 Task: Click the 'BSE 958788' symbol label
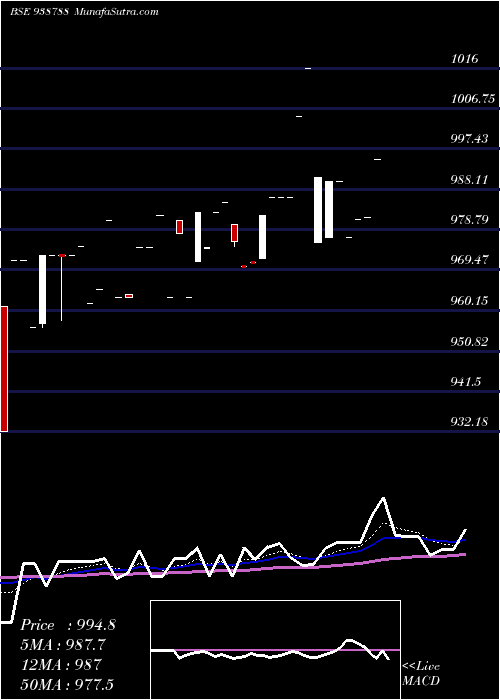[39, 11]
